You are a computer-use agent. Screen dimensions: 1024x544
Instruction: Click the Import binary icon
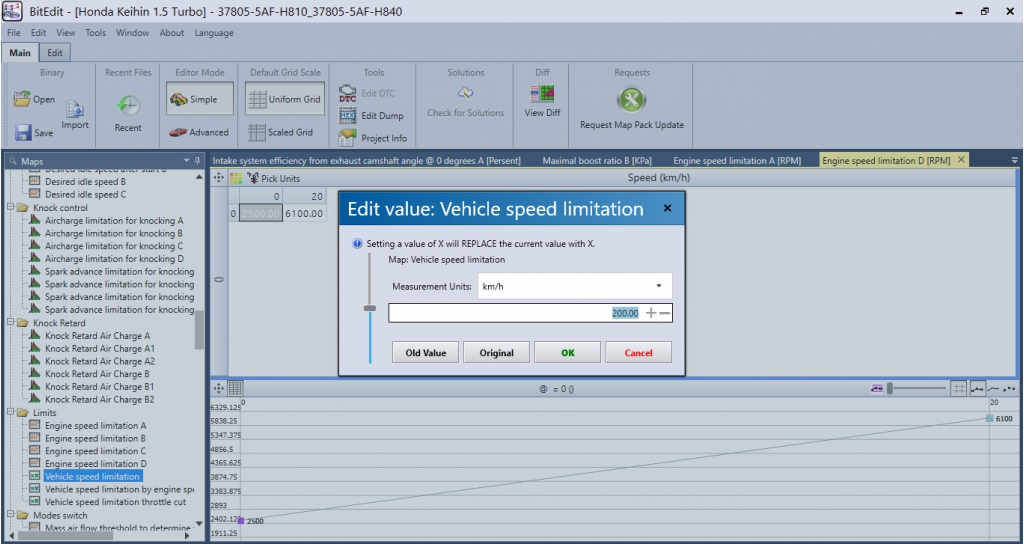[74, 108]
